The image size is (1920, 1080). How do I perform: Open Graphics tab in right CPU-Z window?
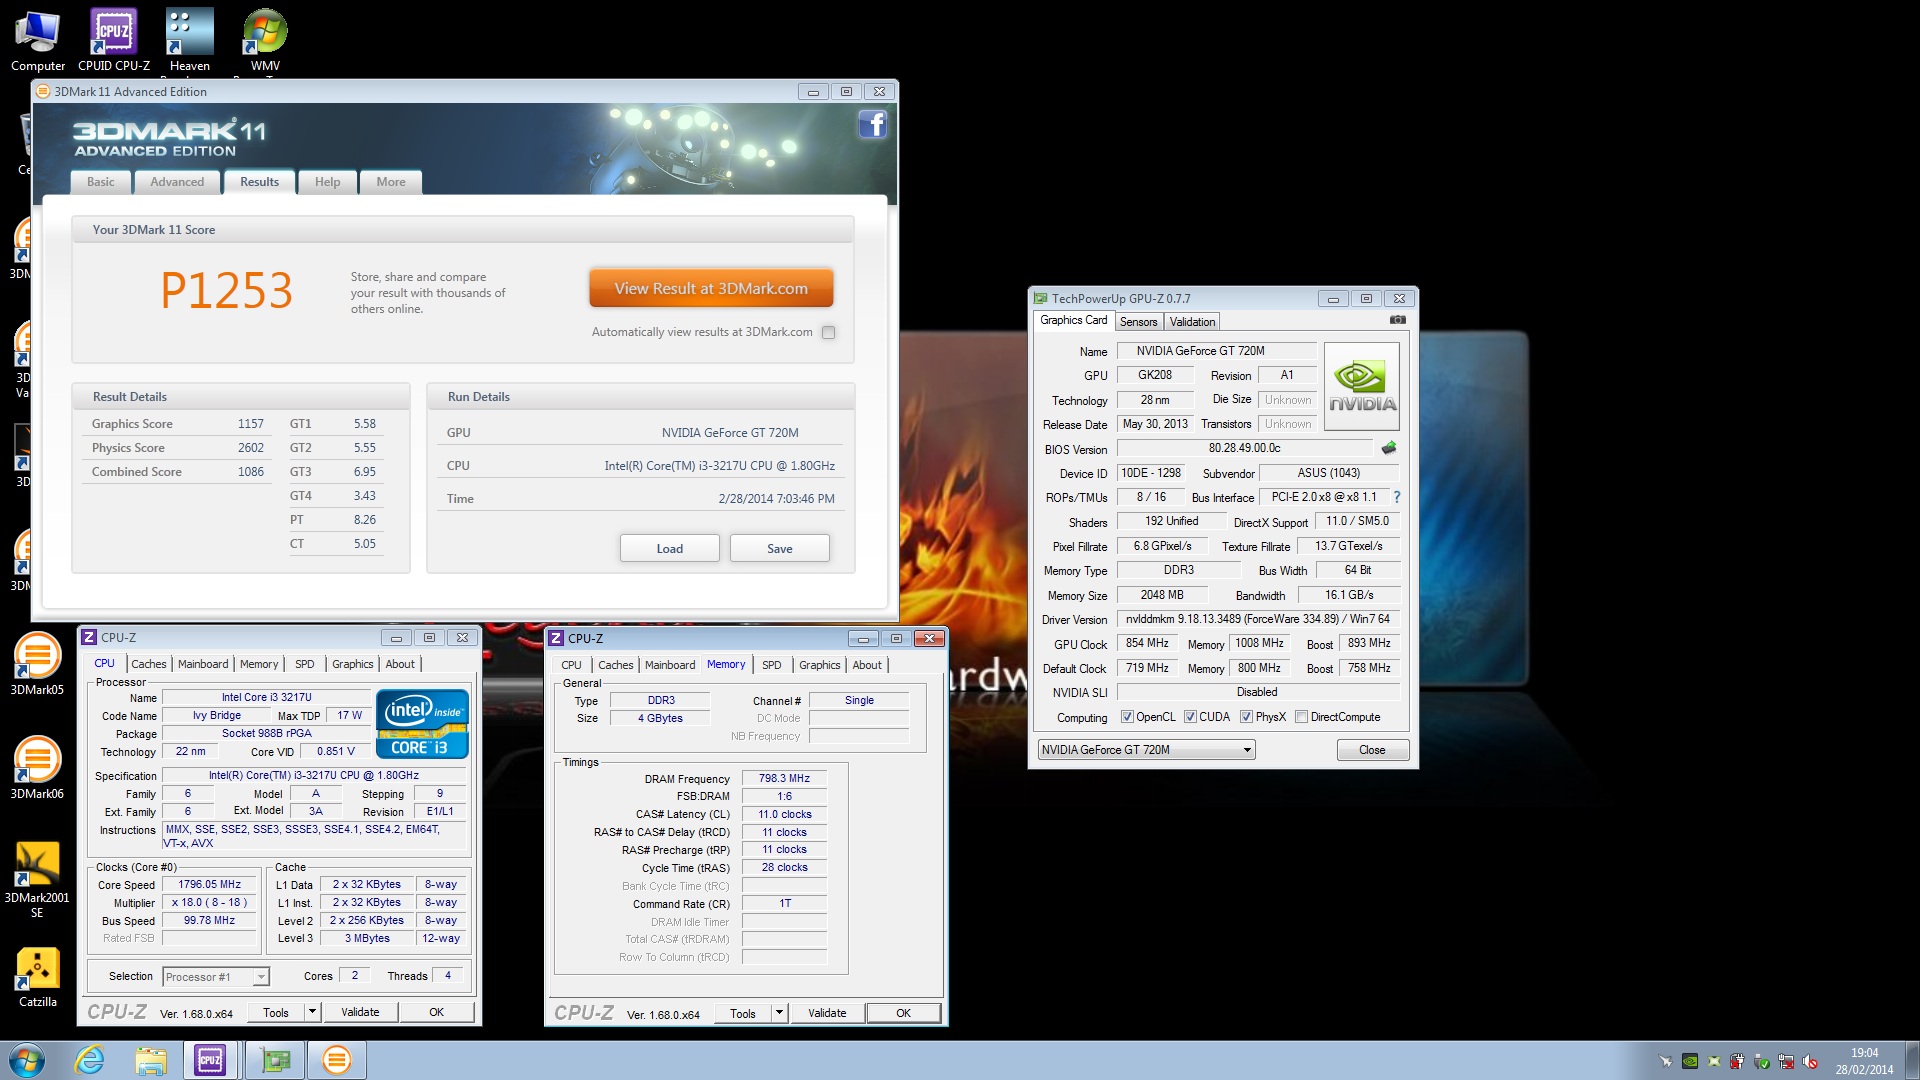pos(819,665)
